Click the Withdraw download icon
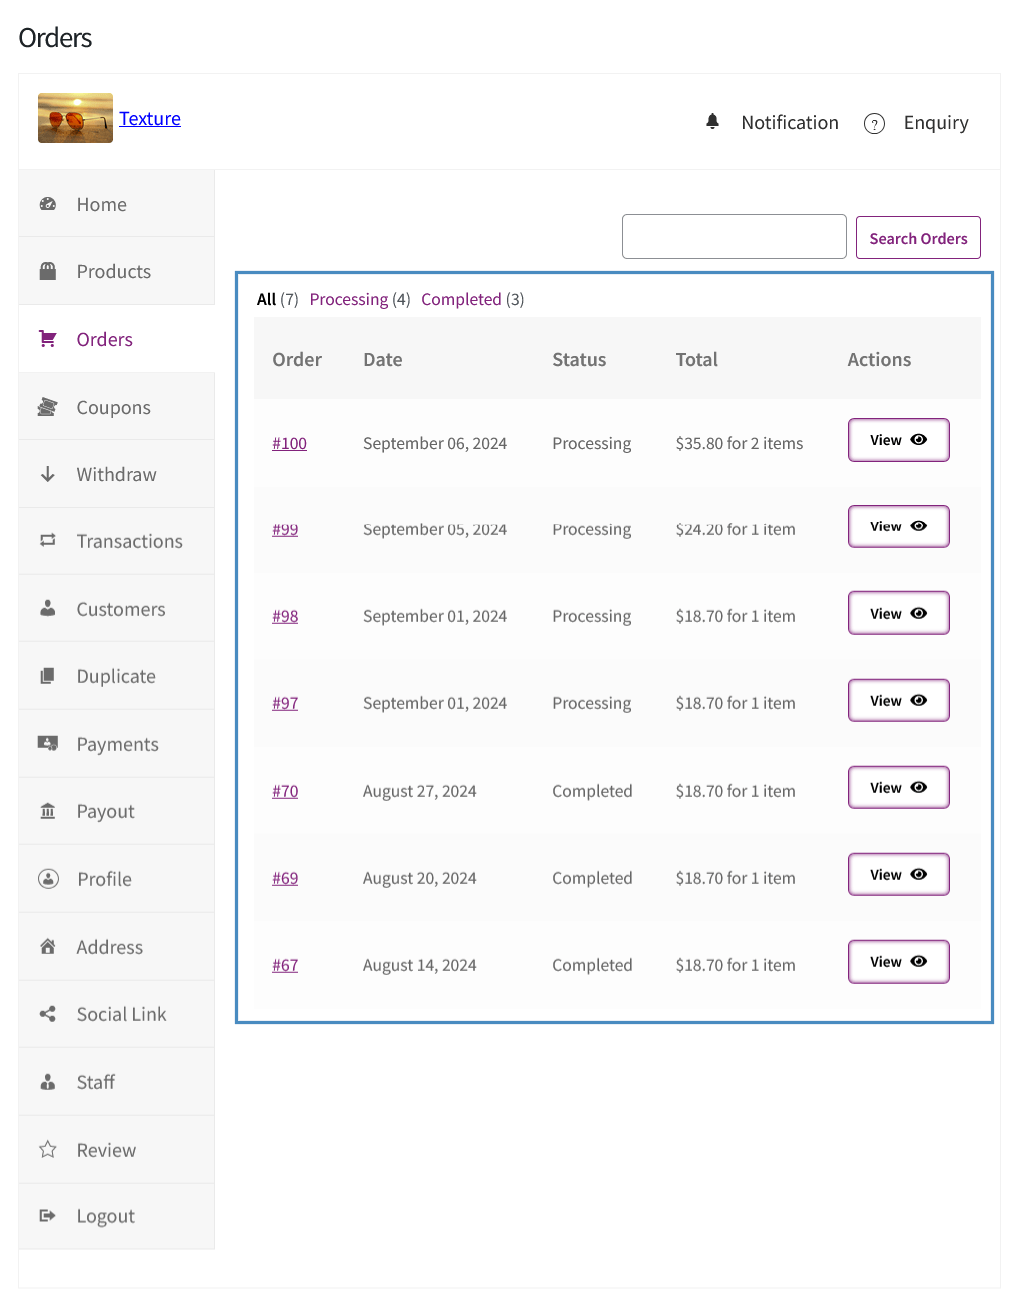Image resolution: width=1015 pixels, height=1310 pixels. pos(47,474)
